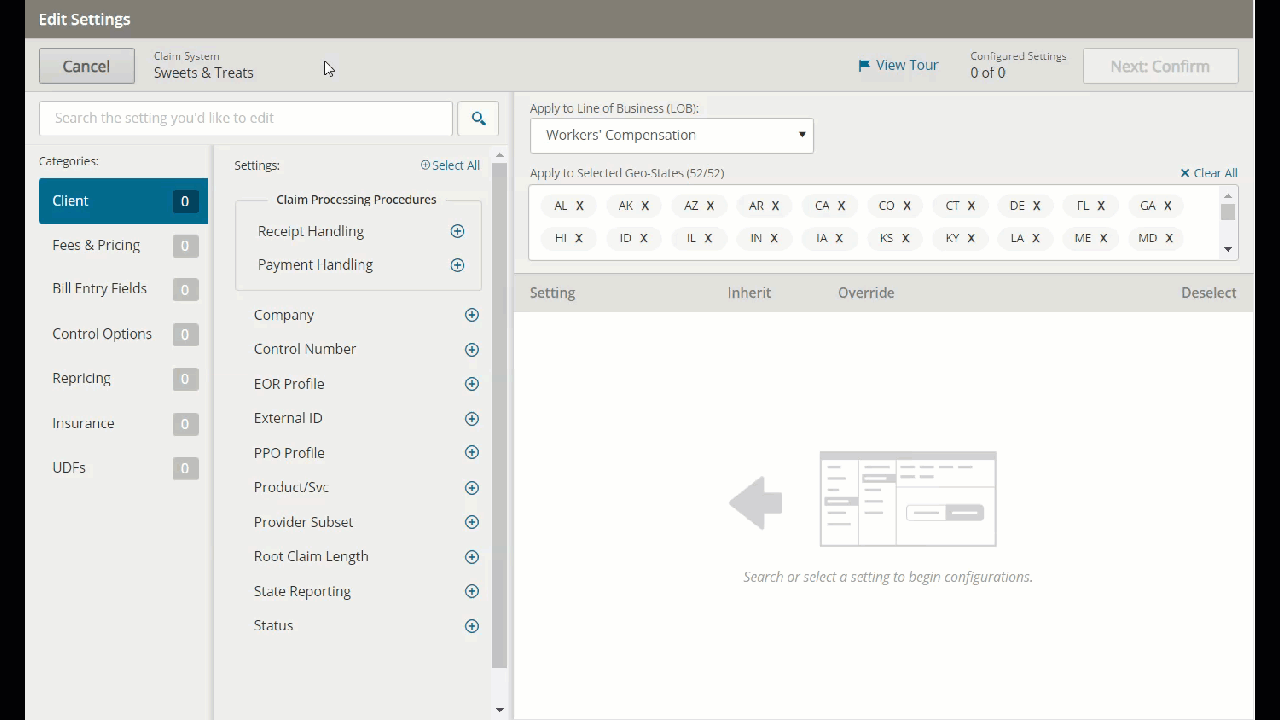Select the Repricing category
1280x720 pixels.
click(x=123, y=379)
